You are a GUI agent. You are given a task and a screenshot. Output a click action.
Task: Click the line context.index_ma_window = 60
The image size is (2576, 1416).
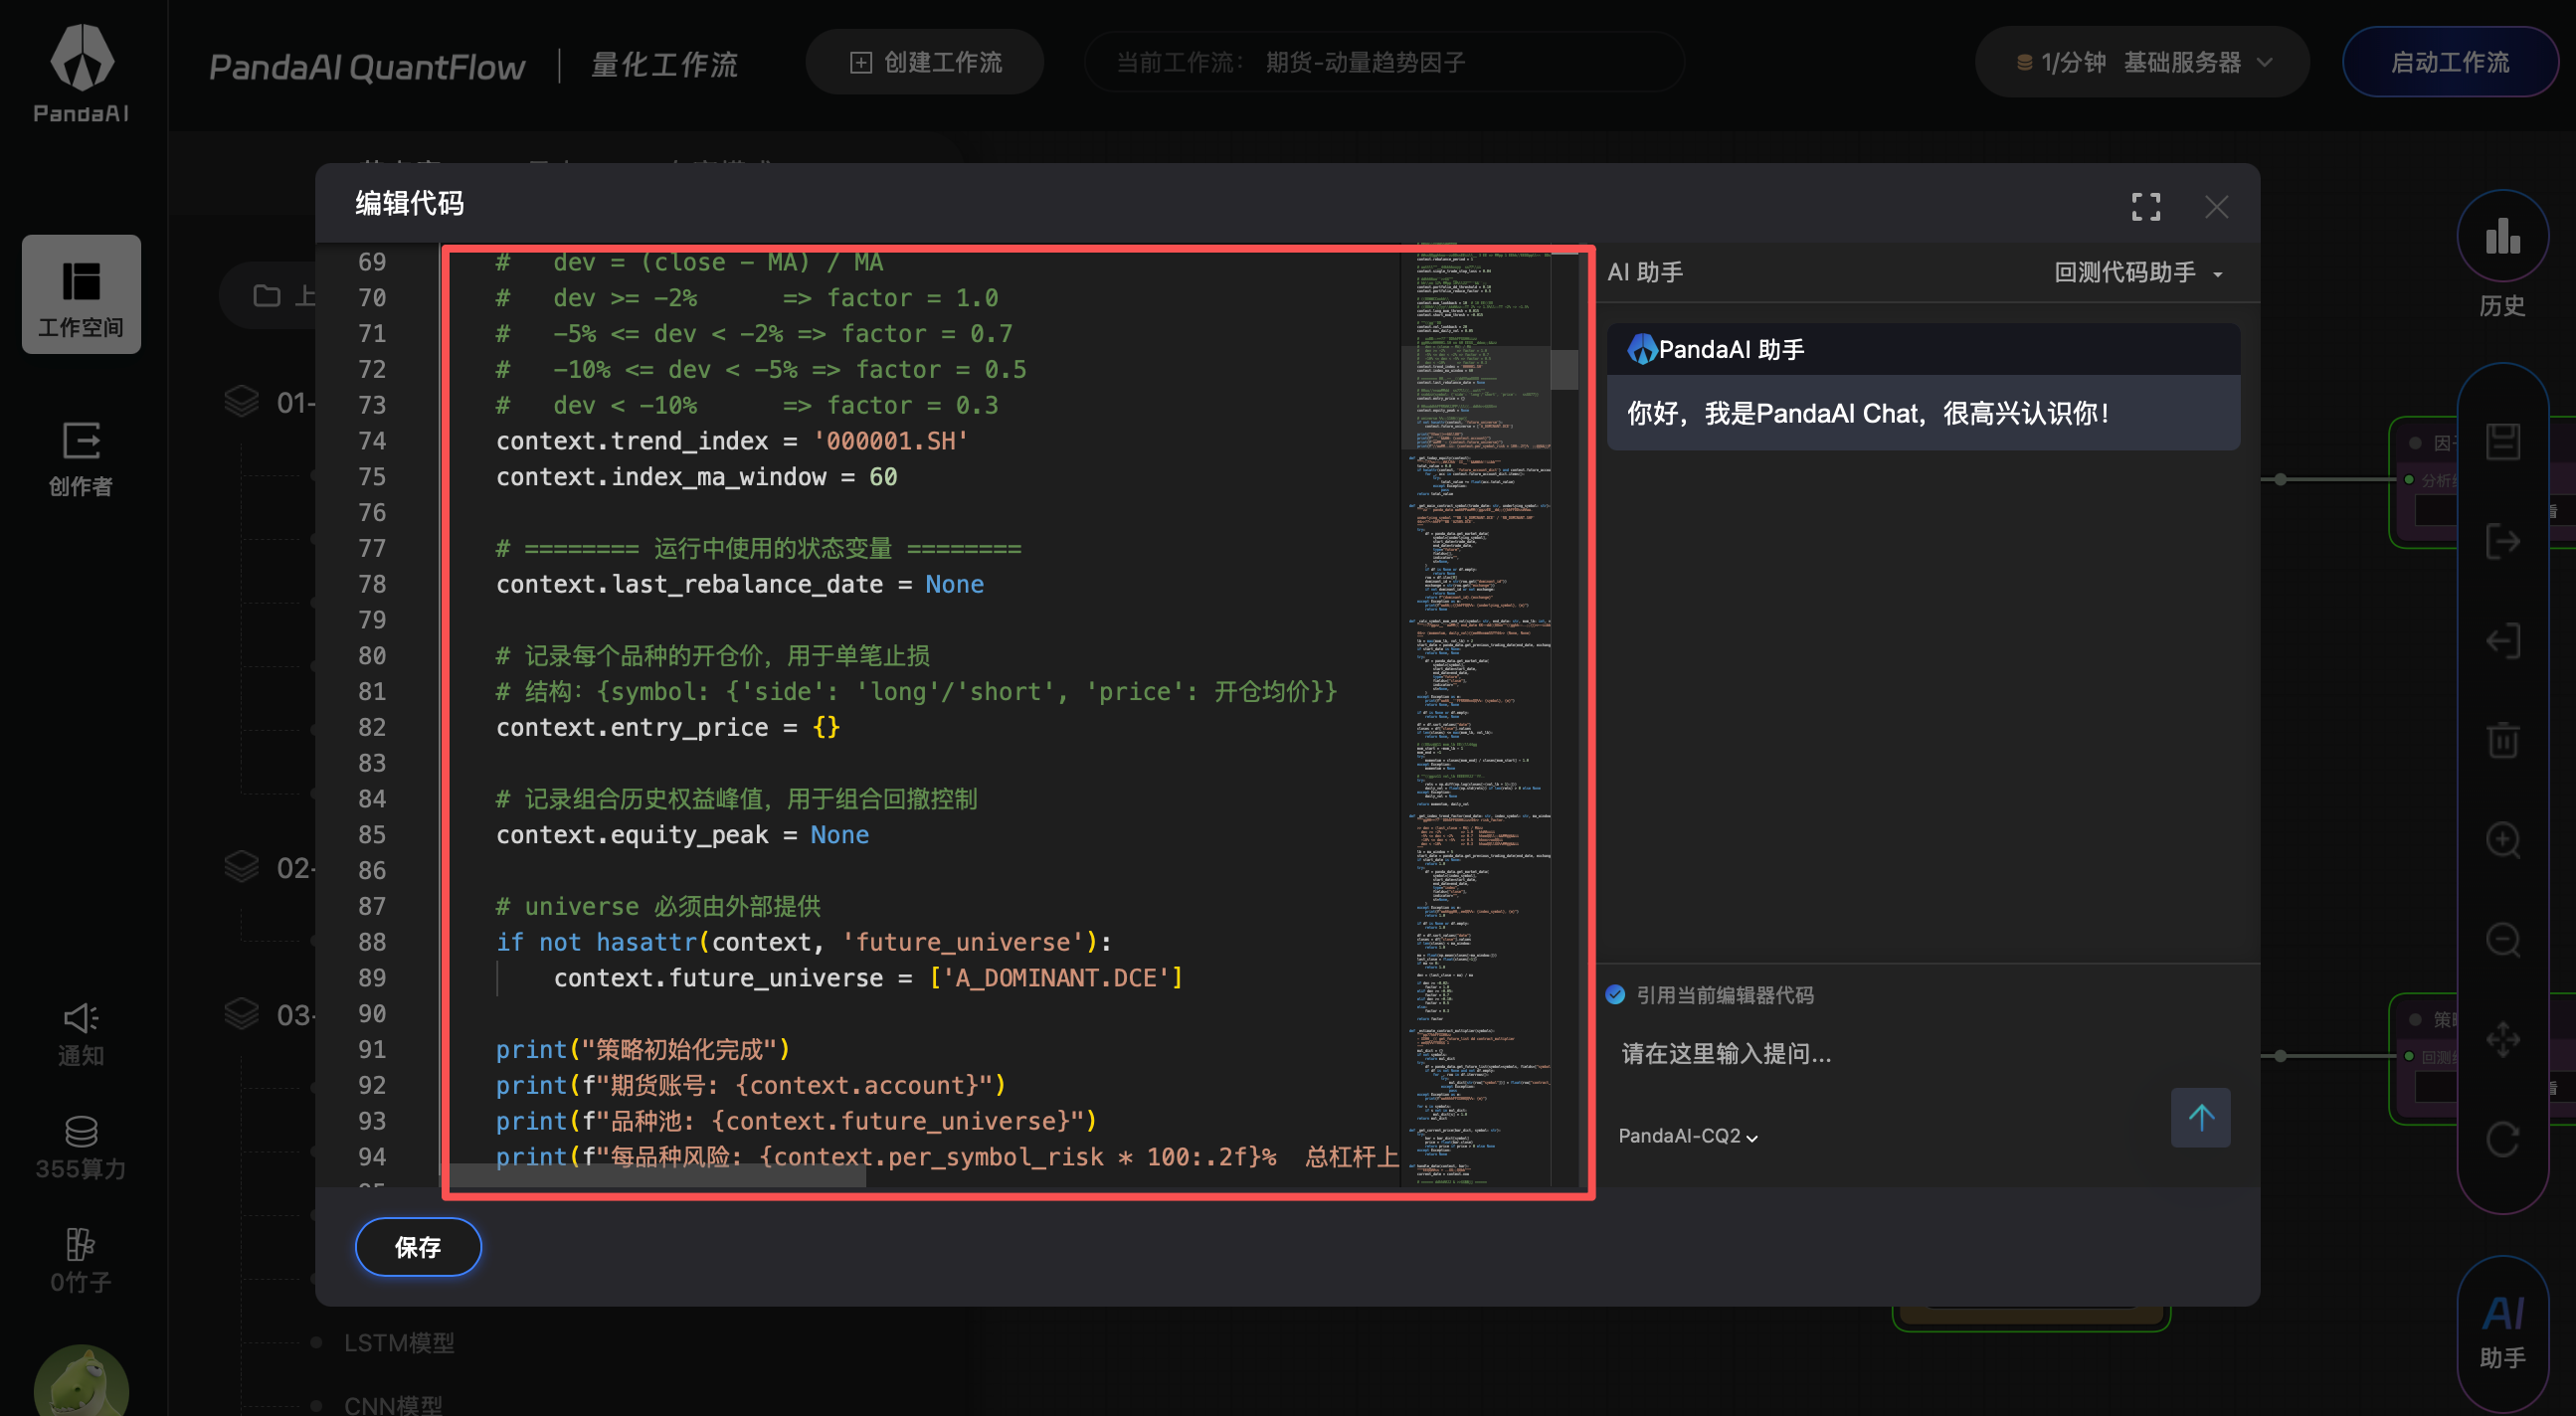(x=696, y=477)
